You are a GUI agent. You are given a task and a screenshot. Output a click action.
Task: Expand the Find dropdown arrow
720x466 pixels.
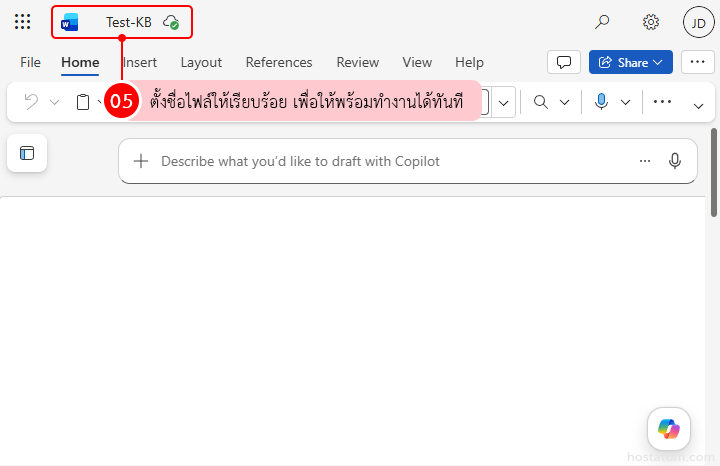564,102
